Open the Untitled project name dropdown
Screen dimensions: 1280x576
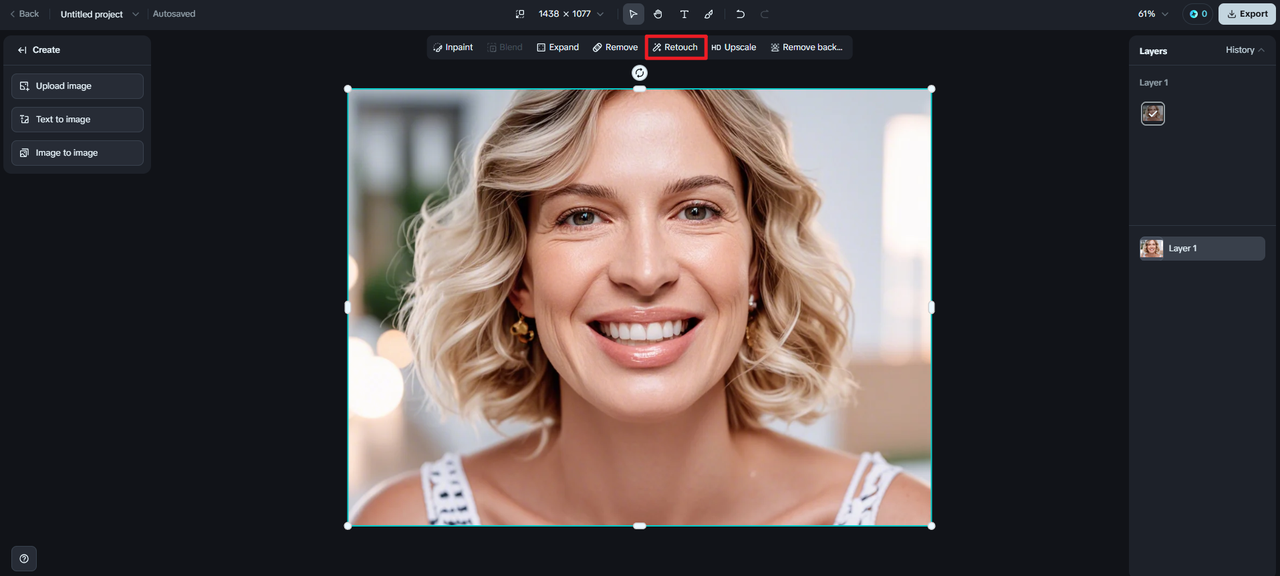click(x=99, y=14)
